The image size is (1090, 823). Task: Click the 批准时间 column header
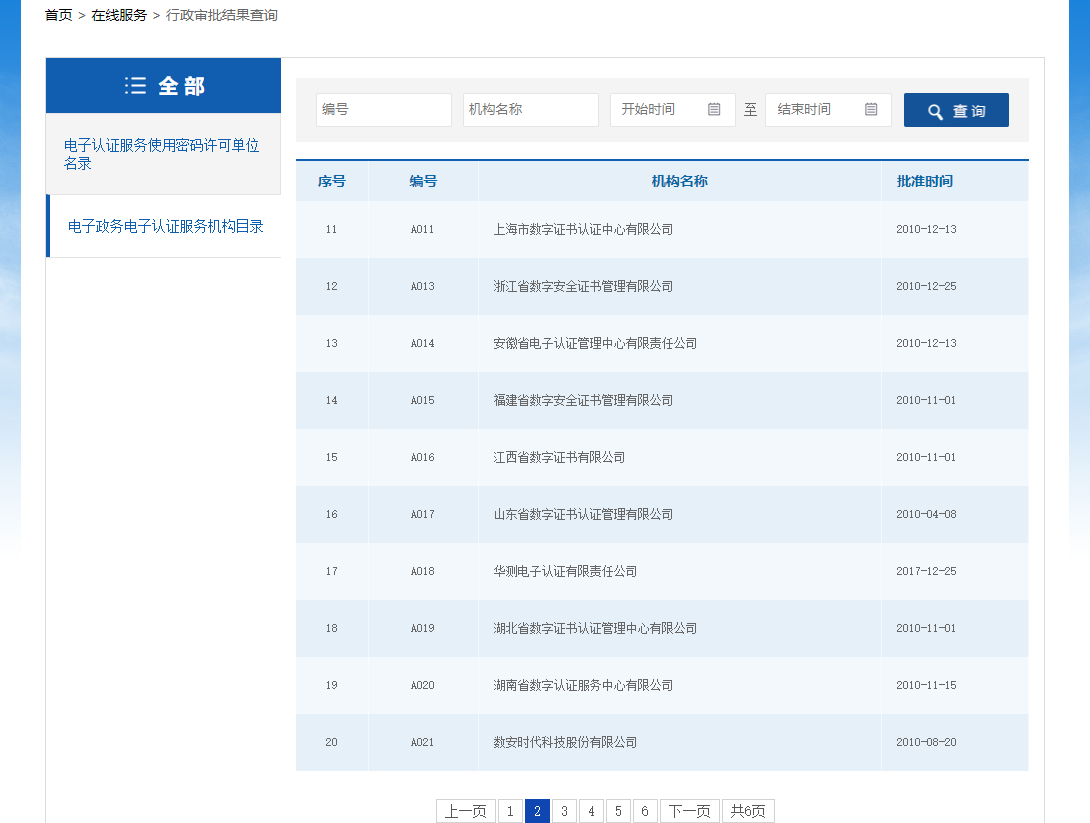pos(925,181)
